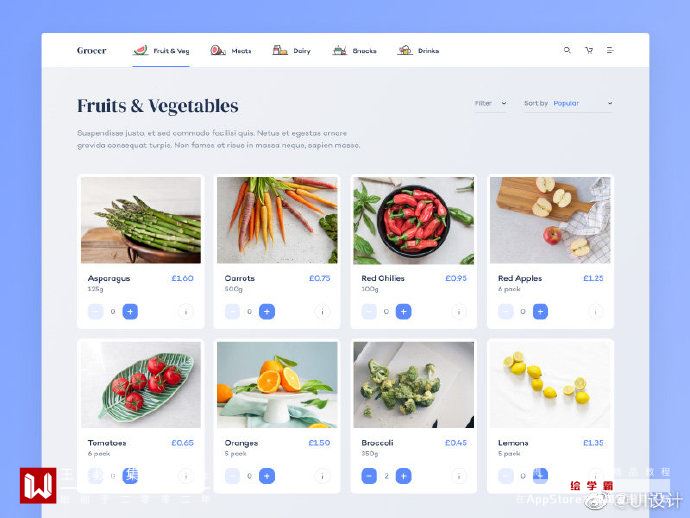Open the hamburger menu icon

pos(610,50)
